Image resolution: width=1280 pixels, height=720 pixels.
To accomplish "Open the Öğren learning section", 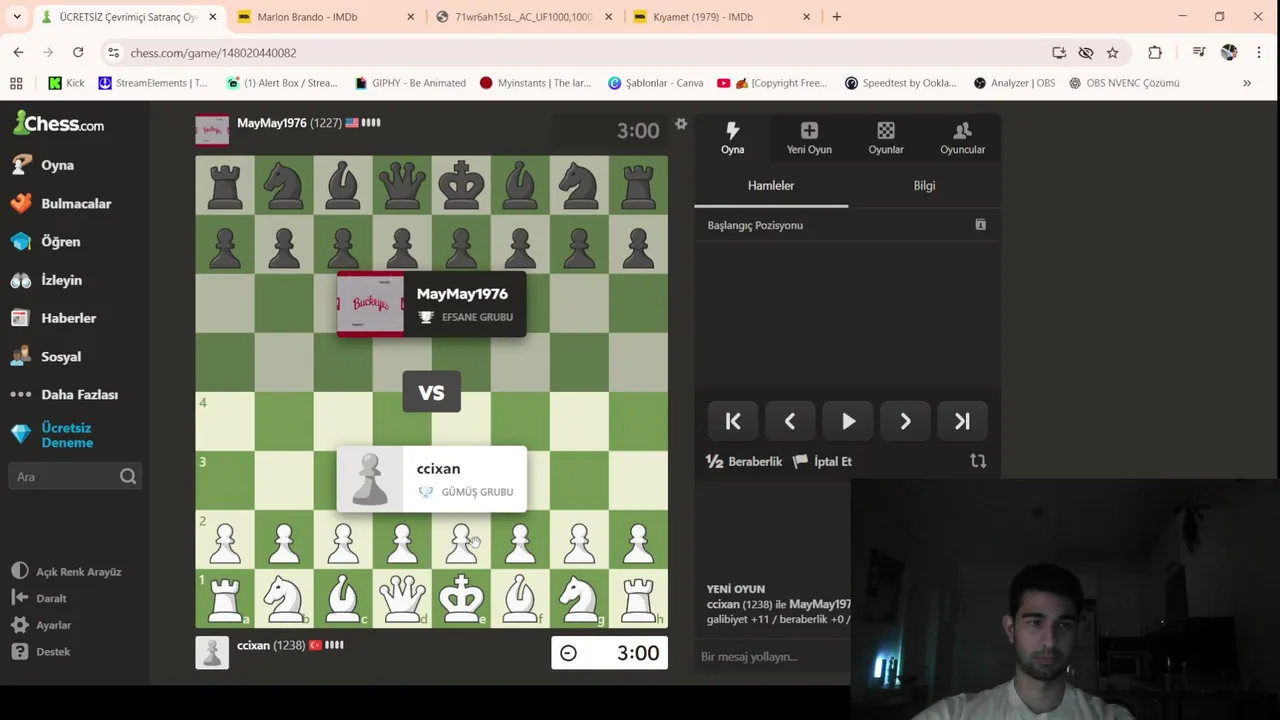I will point(60,241).
